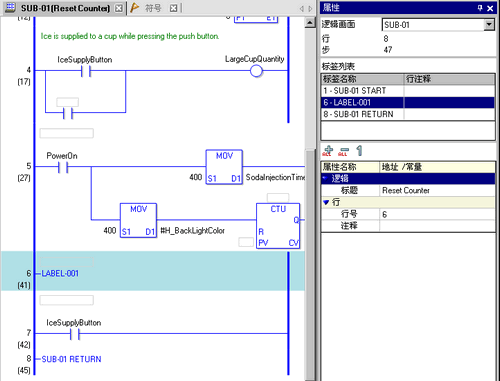Click the pin-shaped icon beside Collapse All

click(359, 151)
